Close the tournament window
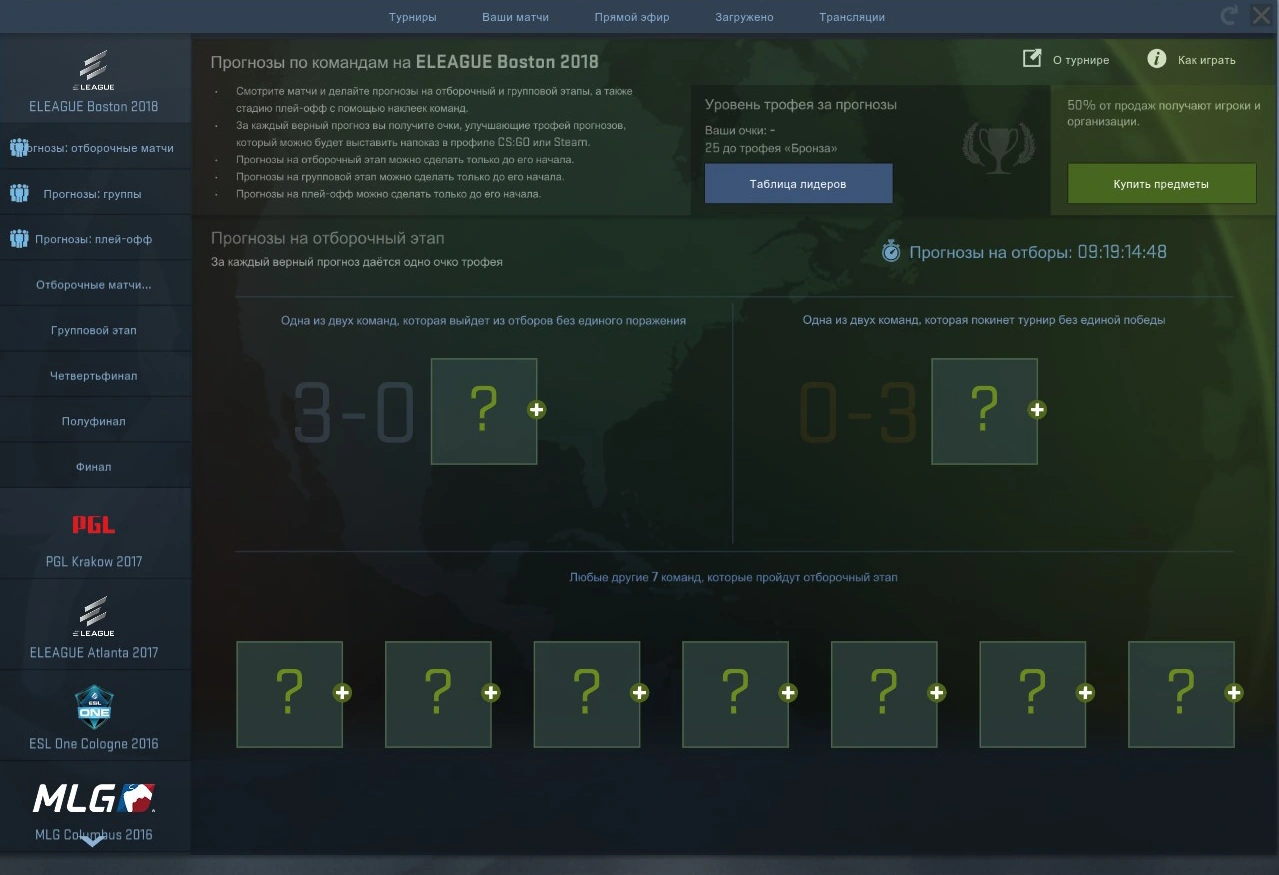 (1261, 16)
